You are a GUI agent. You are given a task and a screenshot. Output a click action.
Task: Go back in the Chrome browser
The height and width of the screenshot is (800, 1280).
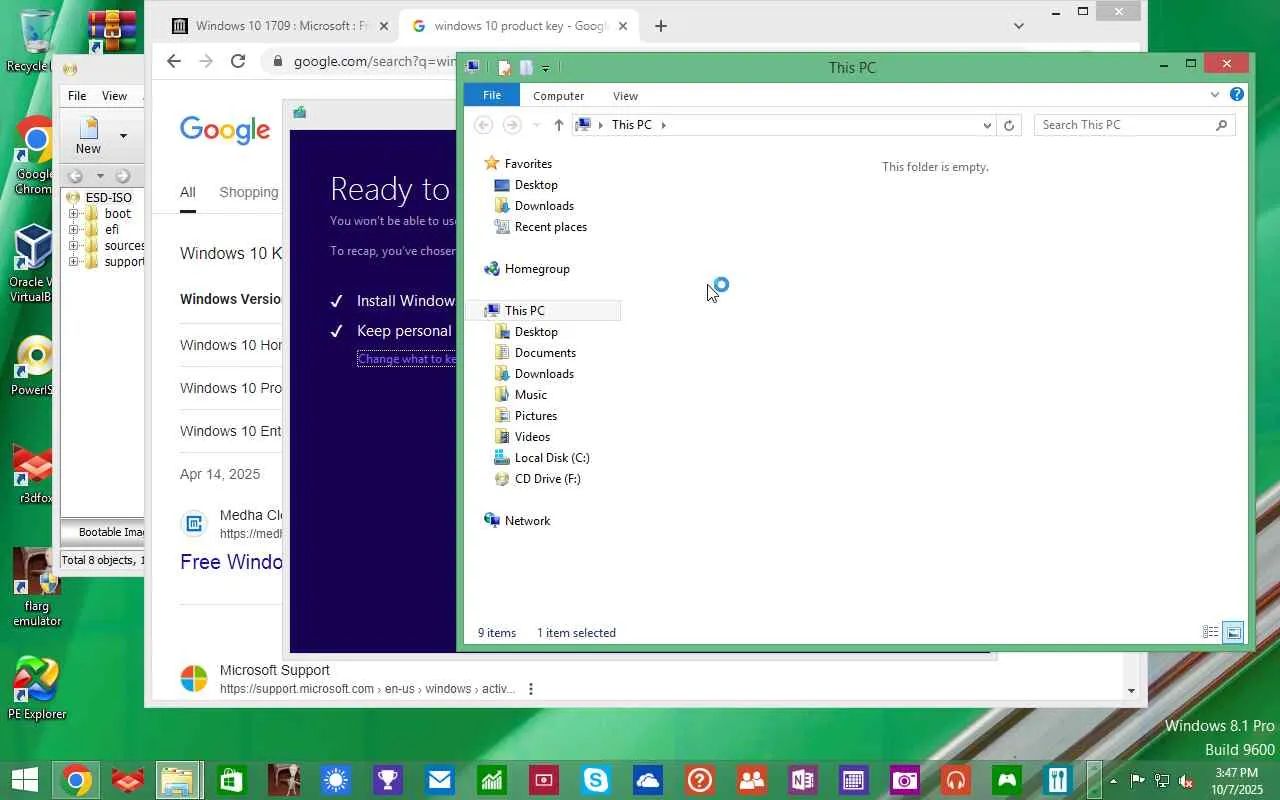tap(174, 61)
